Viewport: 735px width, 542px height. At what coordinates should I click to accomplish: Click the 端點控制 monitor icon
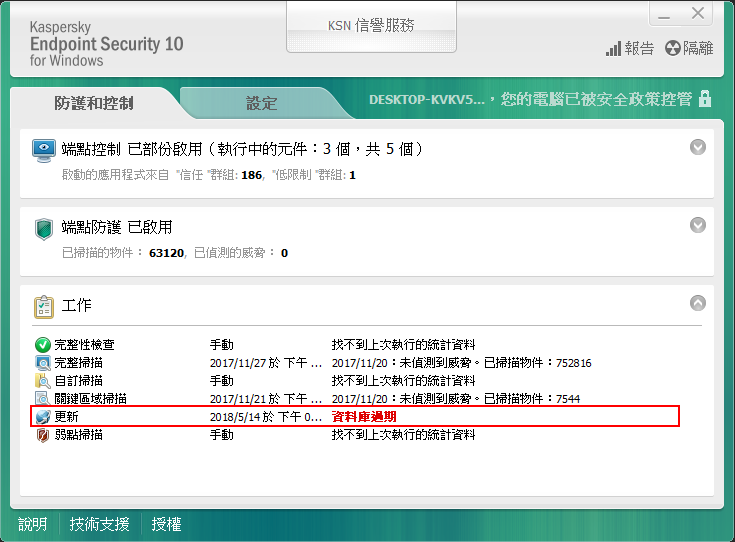point(44,151)
